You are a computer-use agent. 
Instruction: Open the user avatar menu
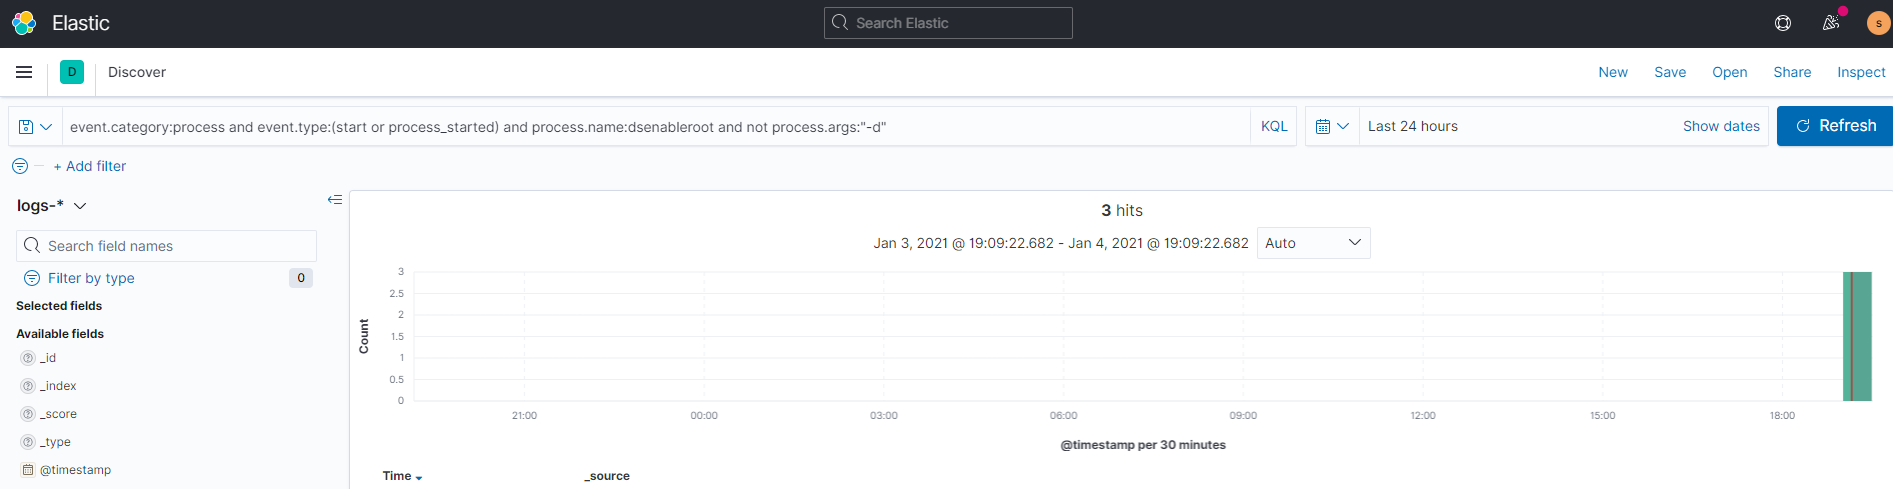click(x=1879, y=23)
